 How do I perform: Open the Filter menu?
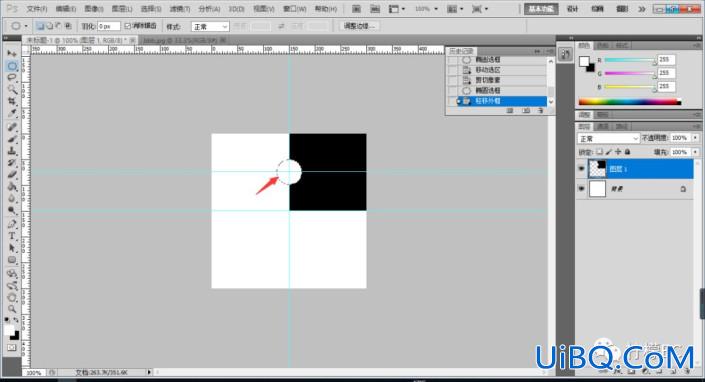point(180,9)
